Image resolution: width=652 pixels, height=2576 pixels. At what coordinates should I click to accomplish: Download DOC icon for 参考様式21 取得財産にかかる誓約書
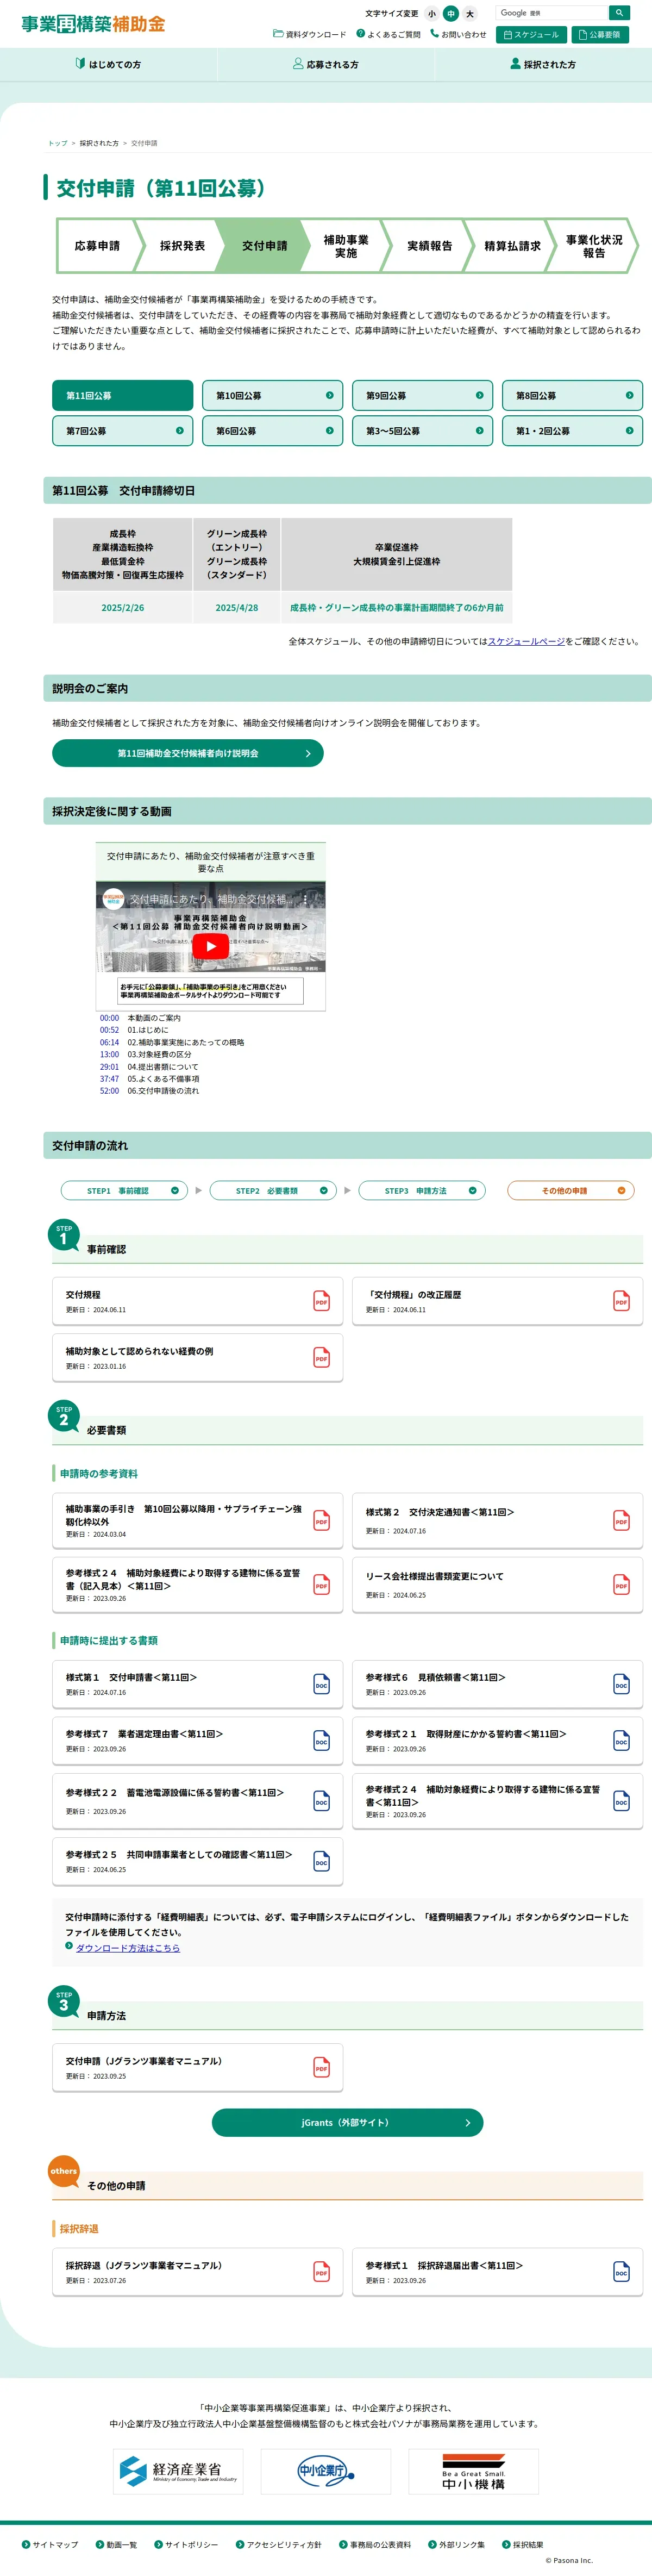tap(621, 1741)
